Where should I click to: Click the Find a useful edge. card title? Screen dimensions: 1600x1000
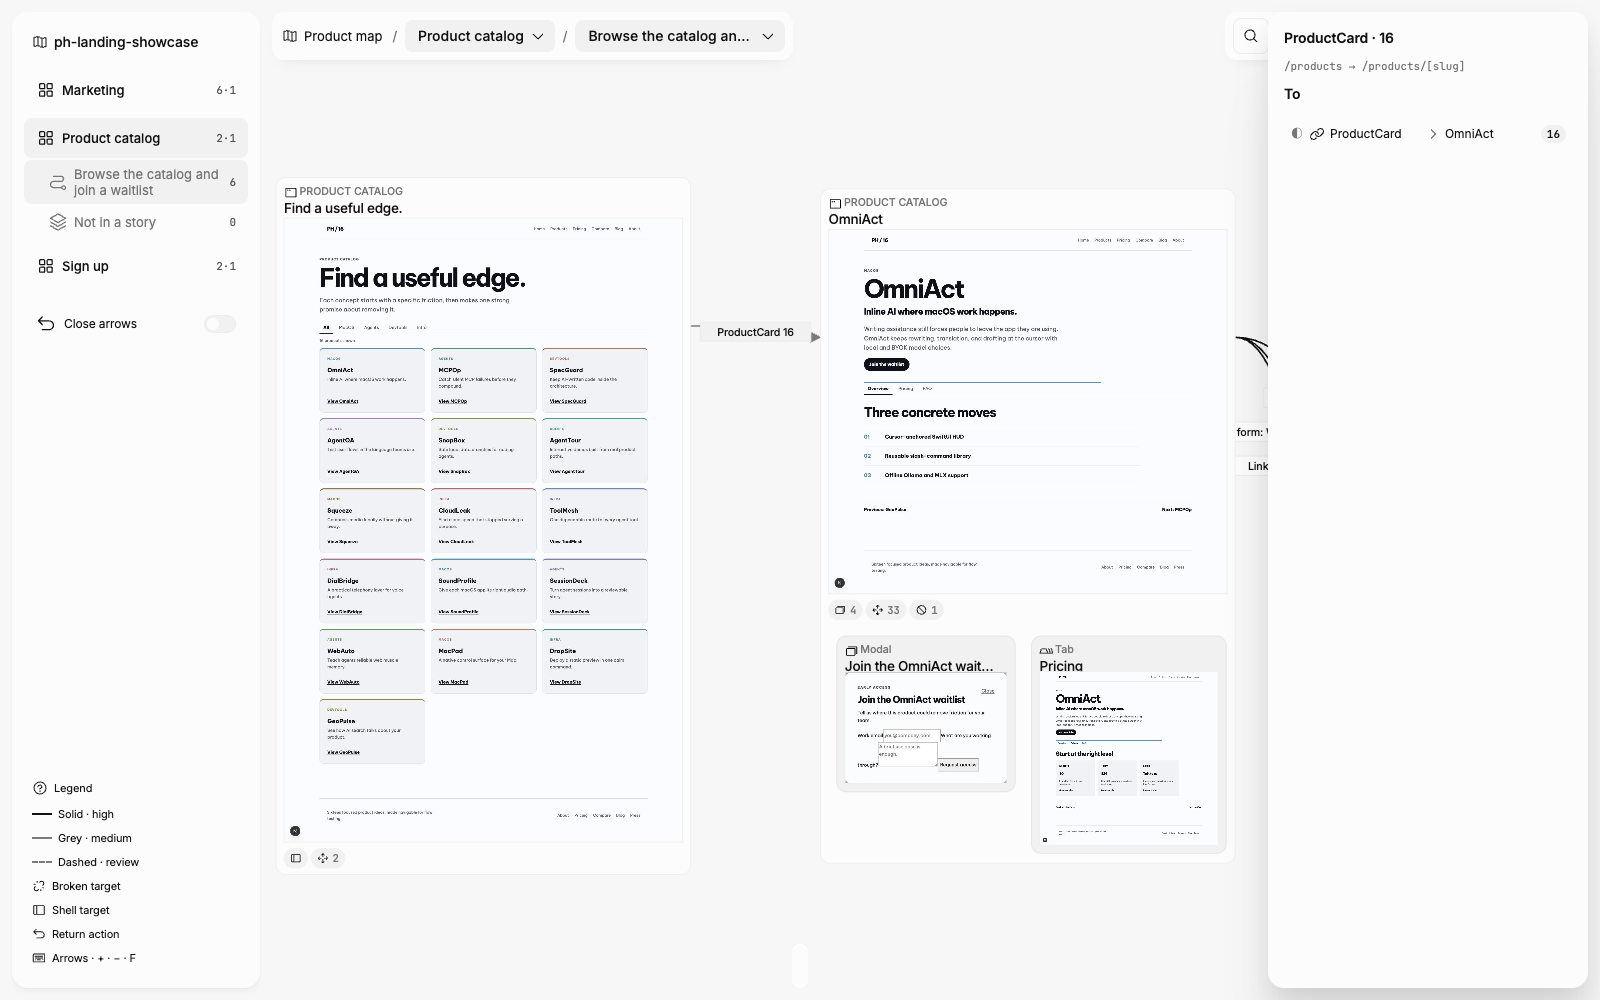[x=343, y=208]
